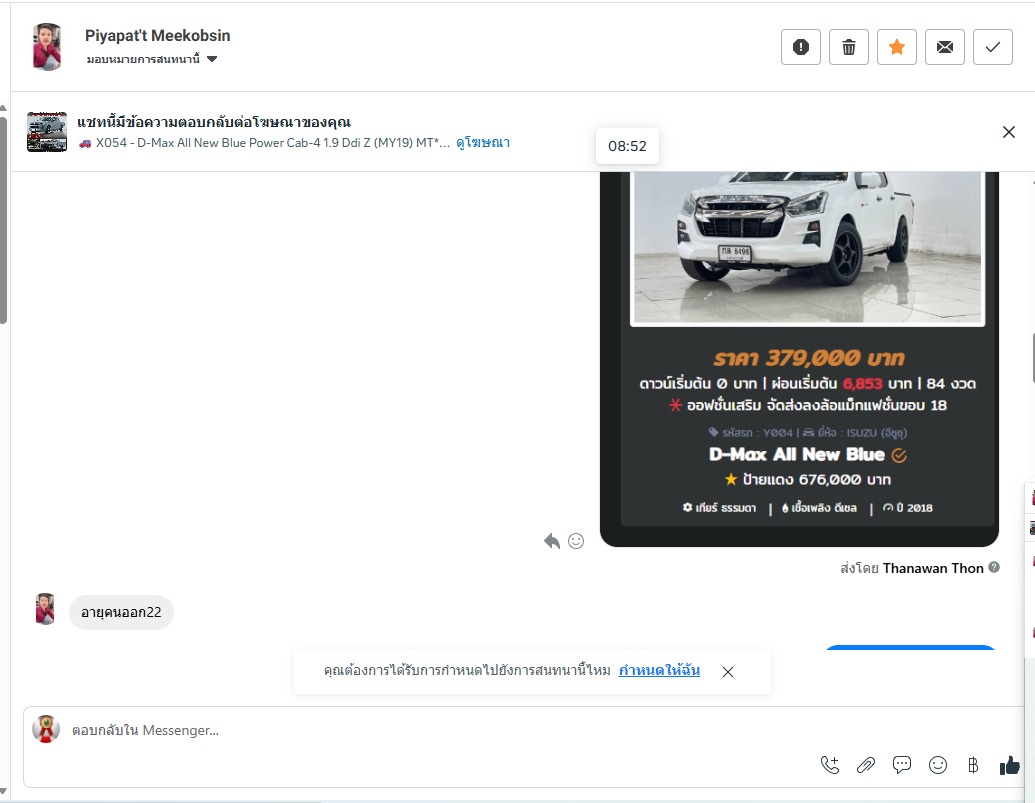Open sender avatar beside อายุคนออก22 message
The height and width of the screenshot is (803, 1035).
[x=45, y=608]
